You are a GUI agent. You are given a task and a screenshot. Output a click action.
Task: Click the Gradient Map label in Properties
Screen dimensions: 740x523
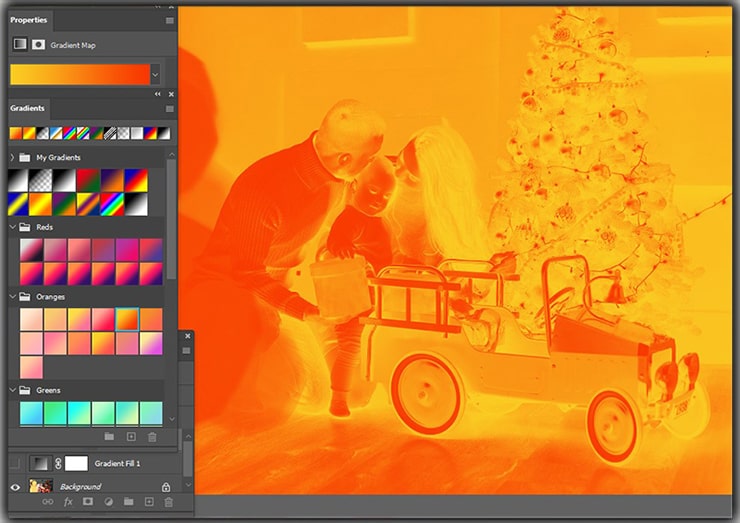(x=73, y=45)
